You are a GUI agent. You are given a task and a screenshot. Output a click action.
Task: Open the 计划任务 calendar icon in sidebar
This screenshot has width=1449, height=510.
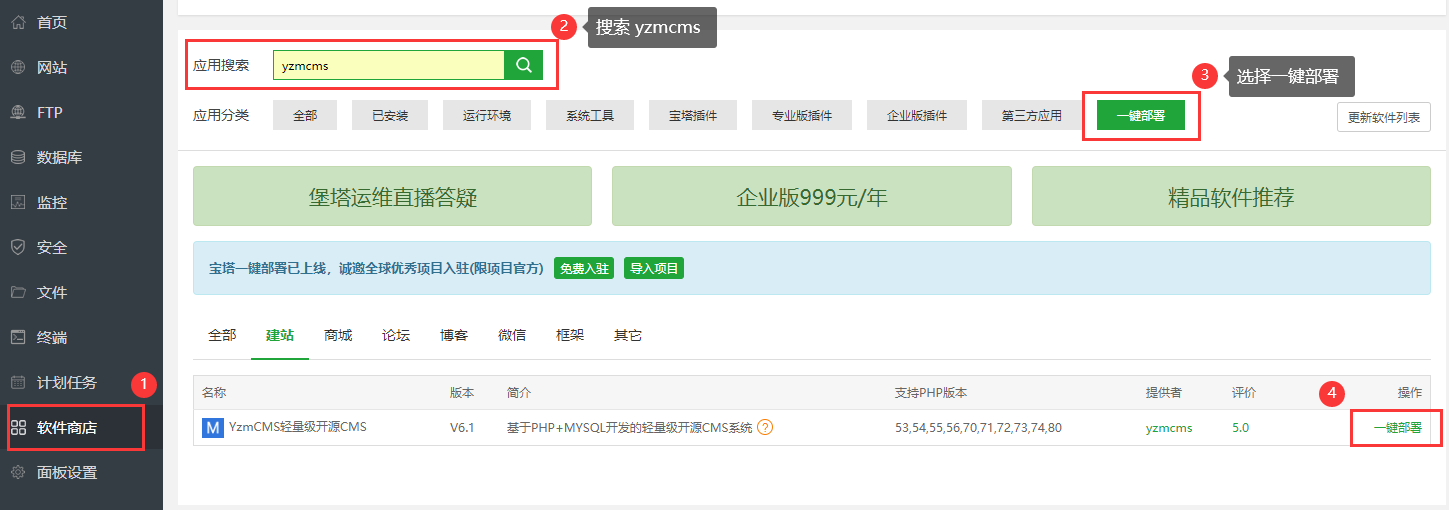coord(18,382)
